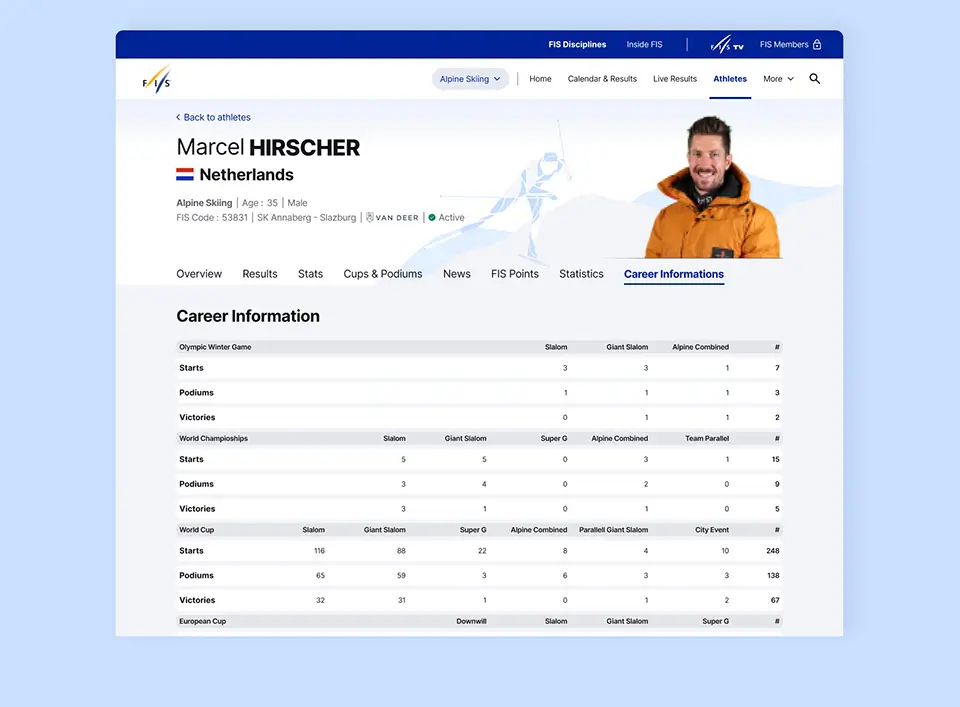Open FIS Disciplines in top bar
This screenshot has width=960, height=707.
pos(577,45)
